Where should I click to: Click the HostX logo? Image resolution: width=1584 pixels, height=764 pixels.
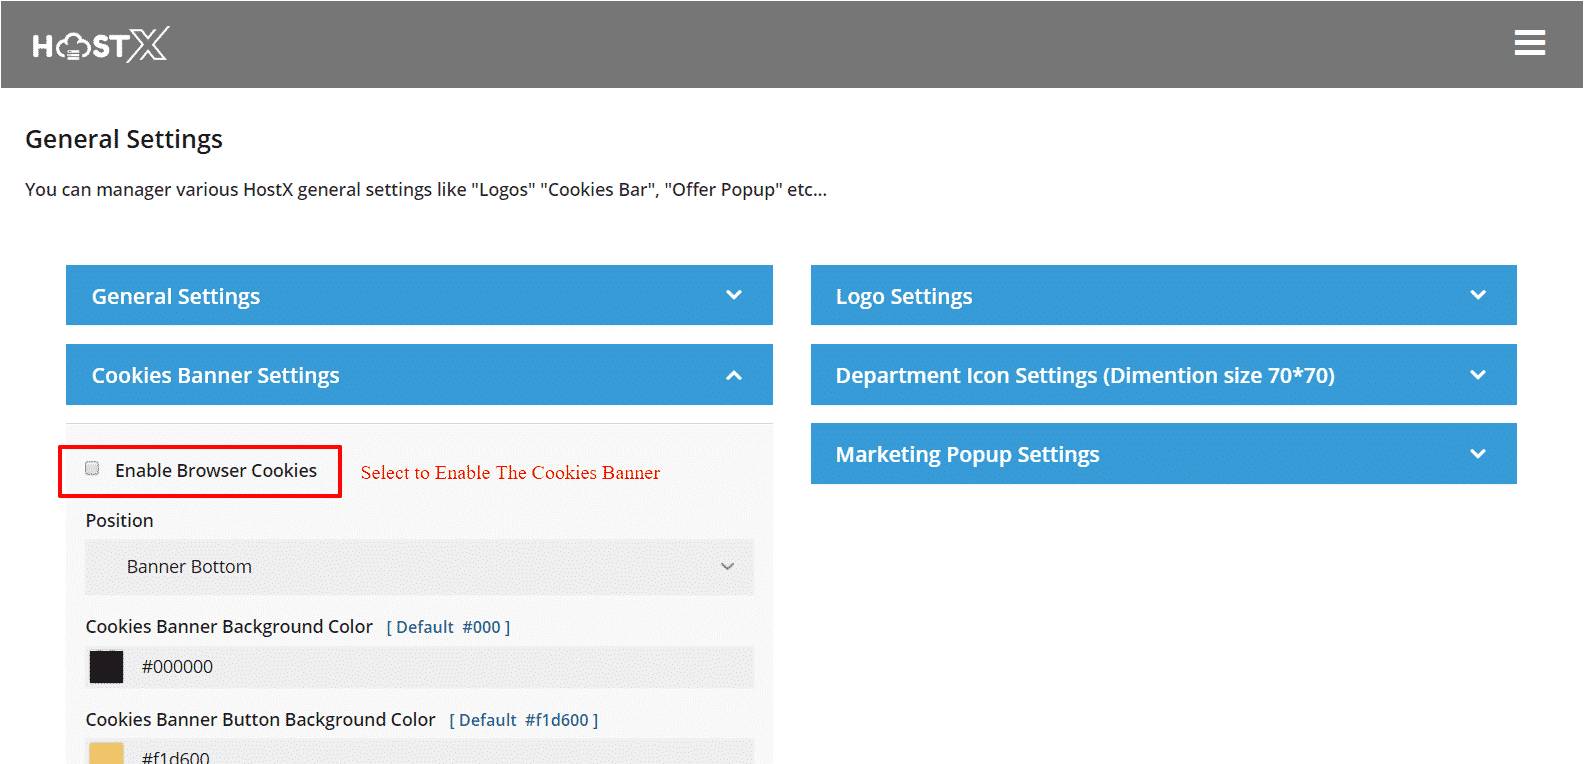pos(100,45)
